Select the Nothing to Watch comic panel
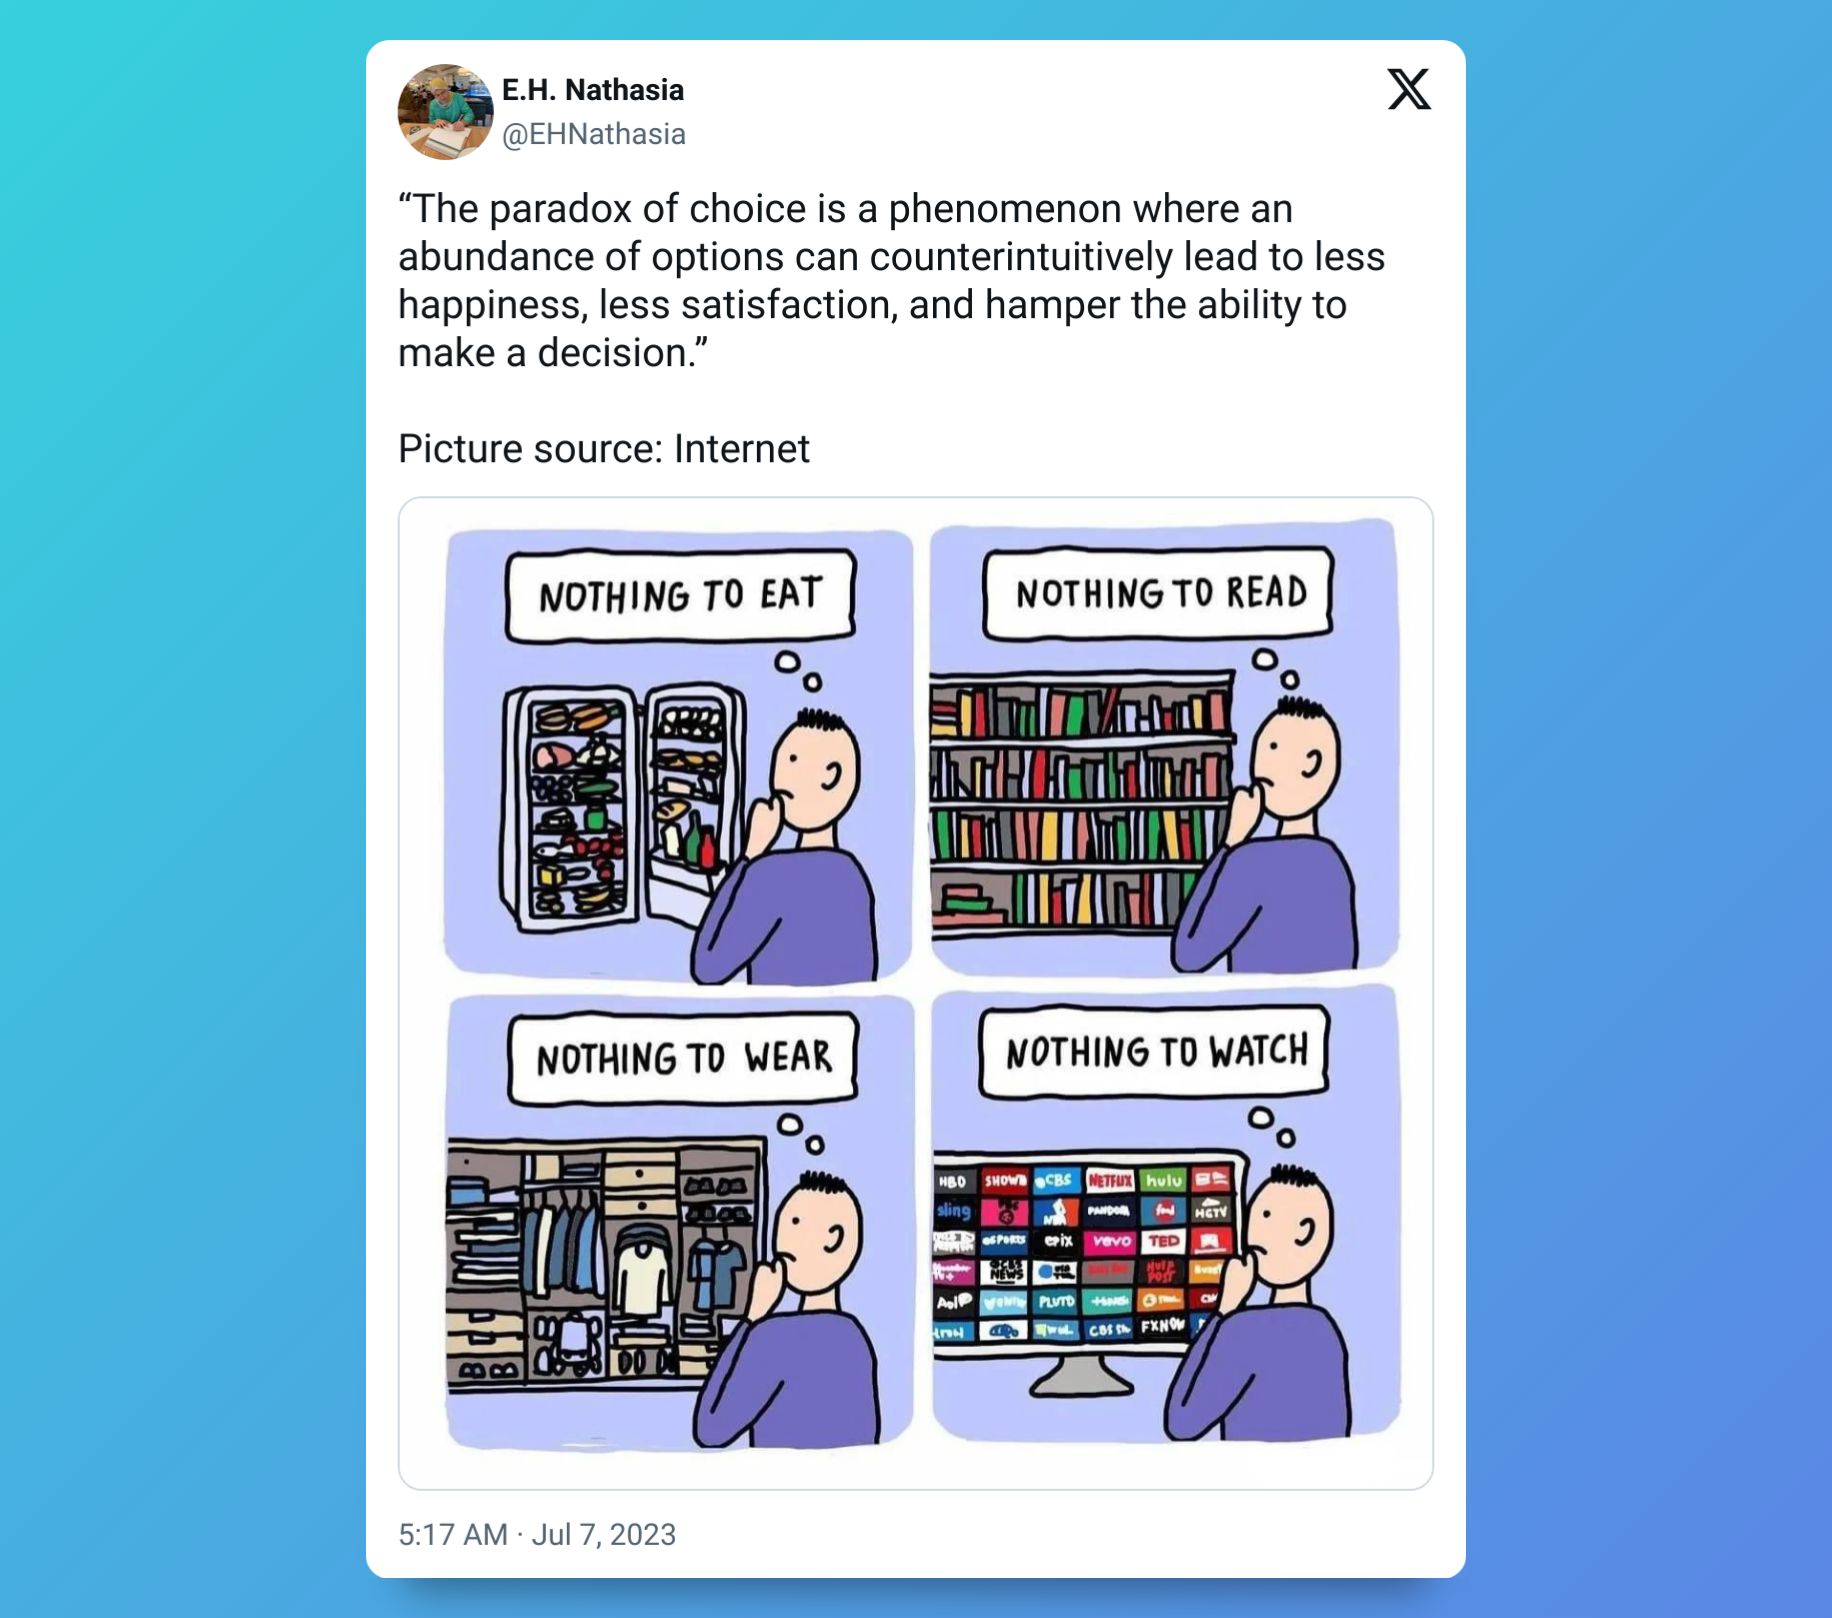Image resolution: width=1832 pixels, height=1618 pixels. [x=1166, y=1212]
